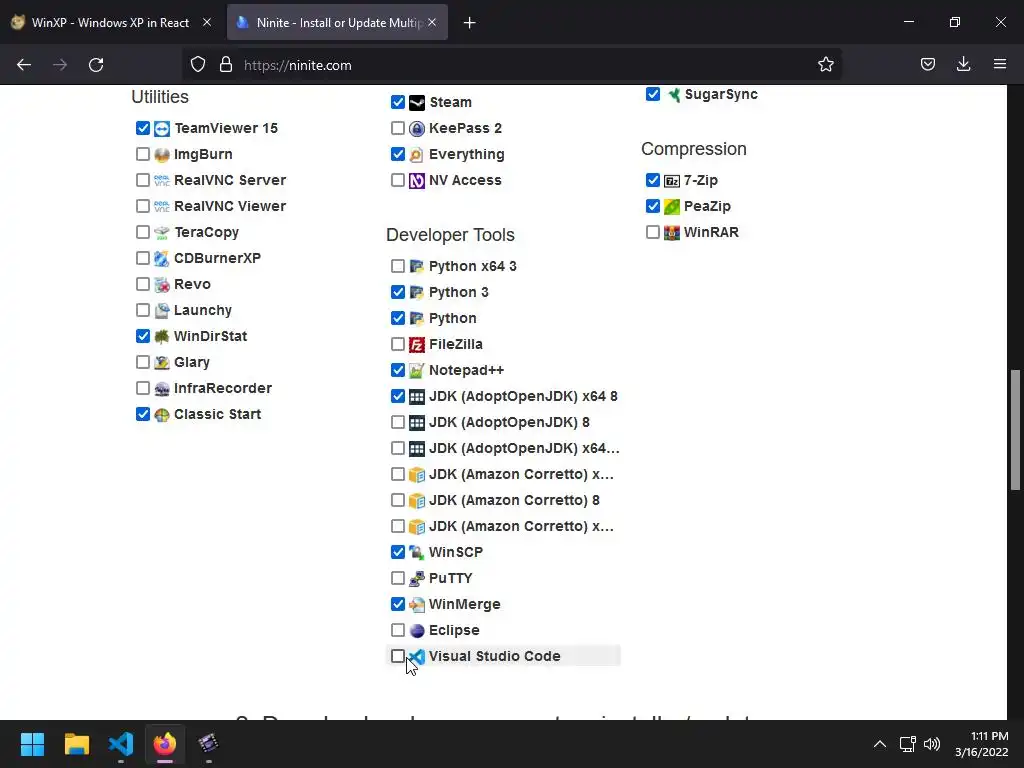Check the Visual Studio Code checkbox

(x=398, y=656)
